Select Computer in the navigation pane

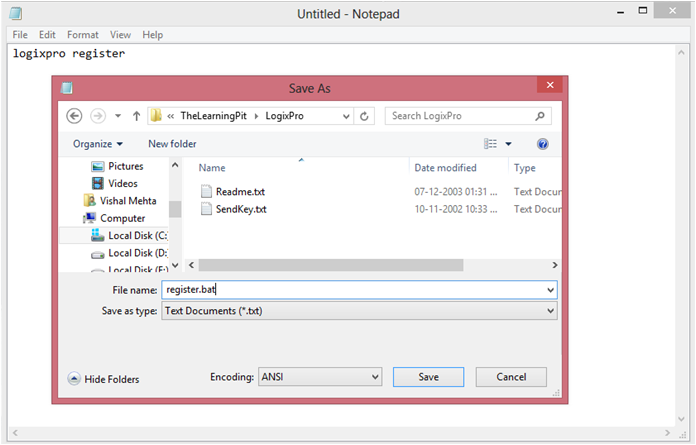click(x=123, y=218)
